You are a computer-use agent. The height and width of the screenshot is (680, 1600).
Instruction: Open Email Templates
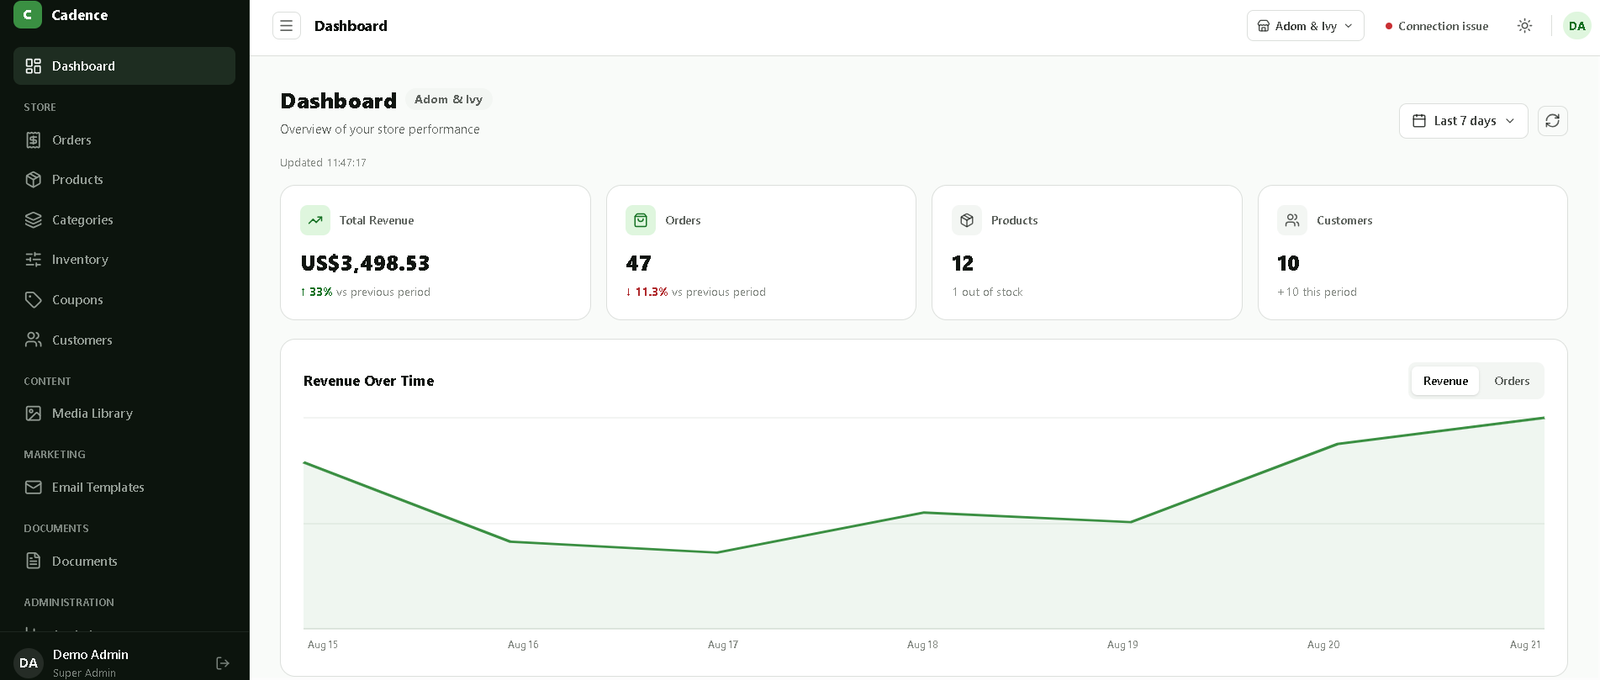tap(124, 487)
